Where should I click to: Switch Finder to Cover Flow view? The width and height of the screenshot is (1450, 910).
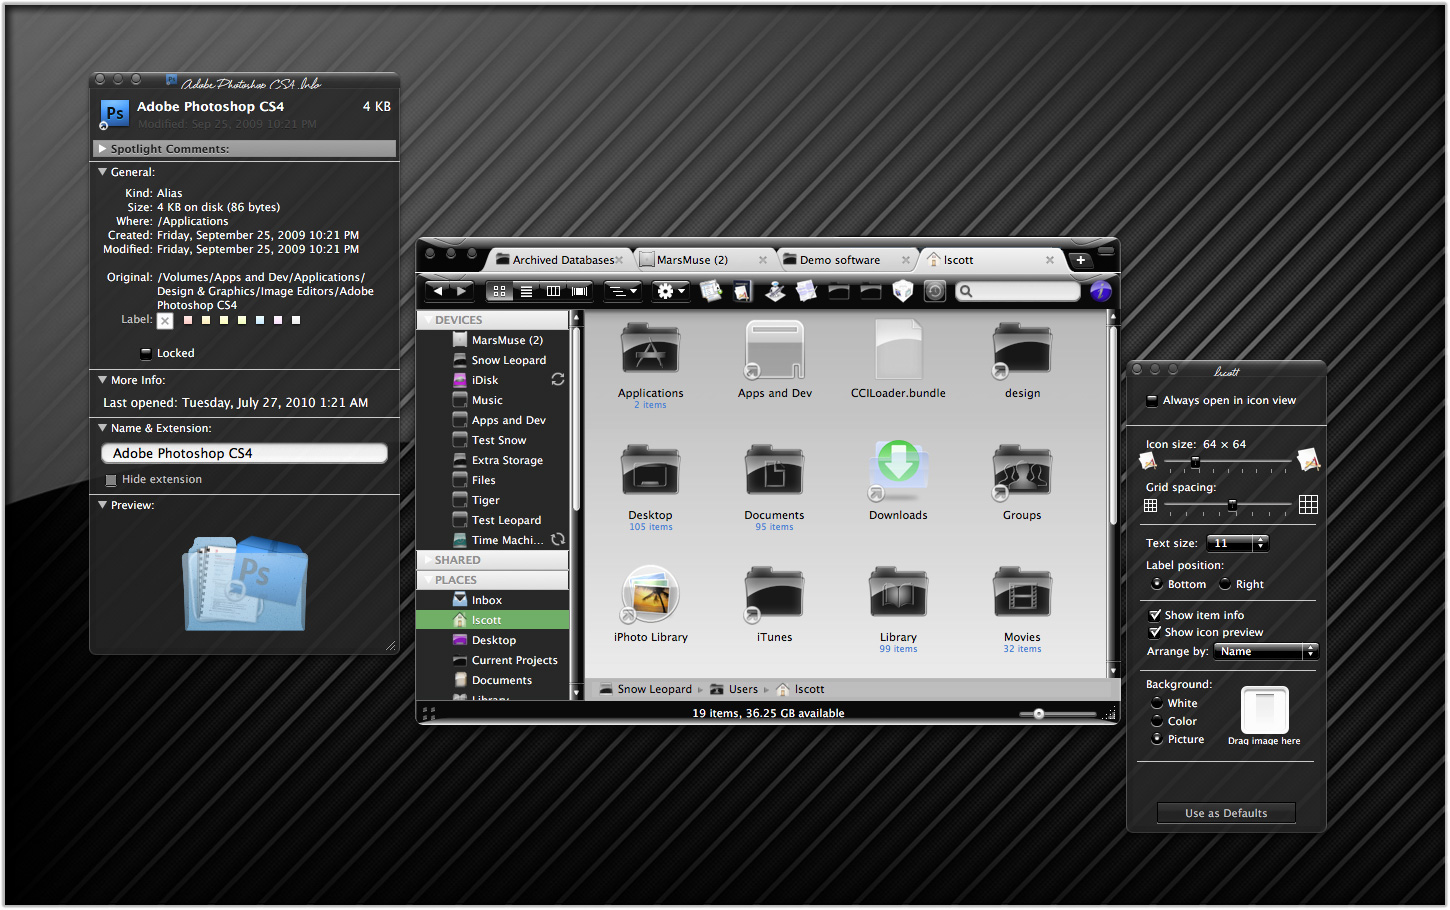click(x=579, y=291)
